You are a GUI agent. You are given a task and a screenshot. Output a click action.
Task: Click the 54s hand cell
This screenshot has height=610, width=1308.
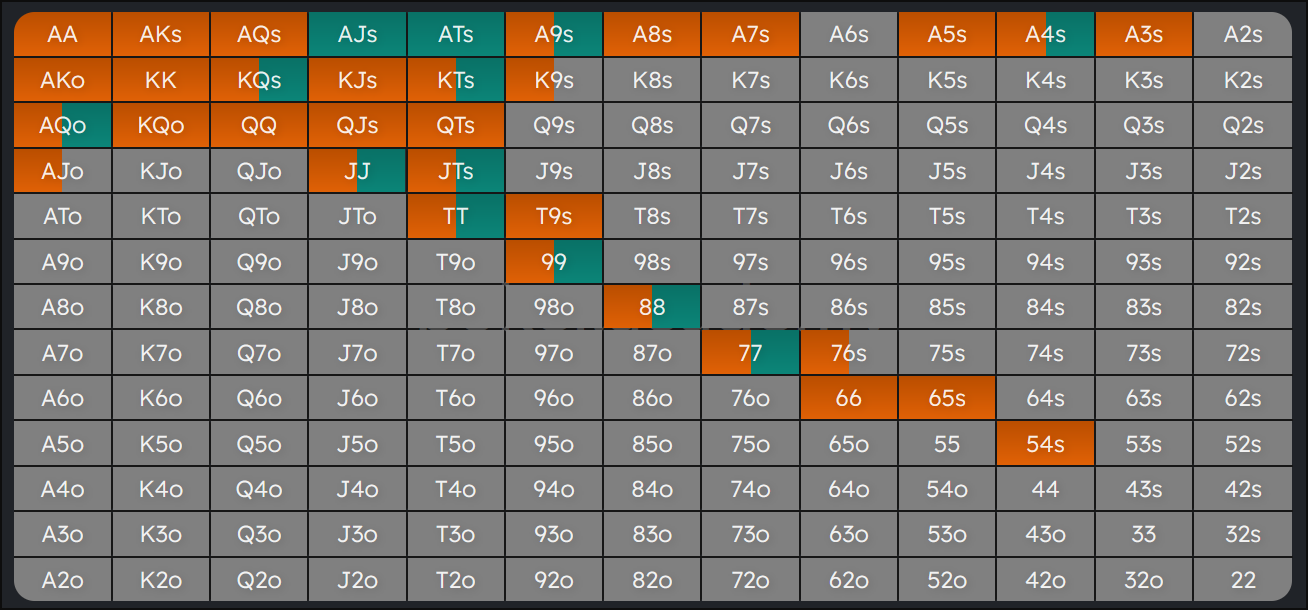pyautogui.click(x=1045, y=444)
